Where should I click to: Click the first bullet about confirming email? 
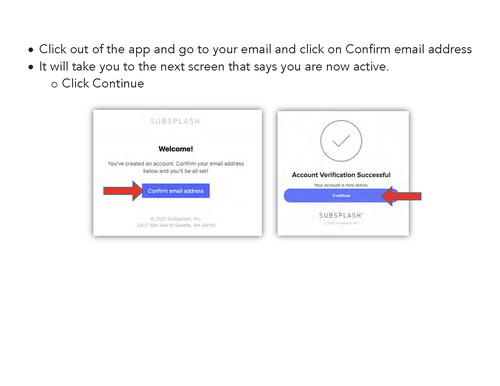(x=255, y=49)
